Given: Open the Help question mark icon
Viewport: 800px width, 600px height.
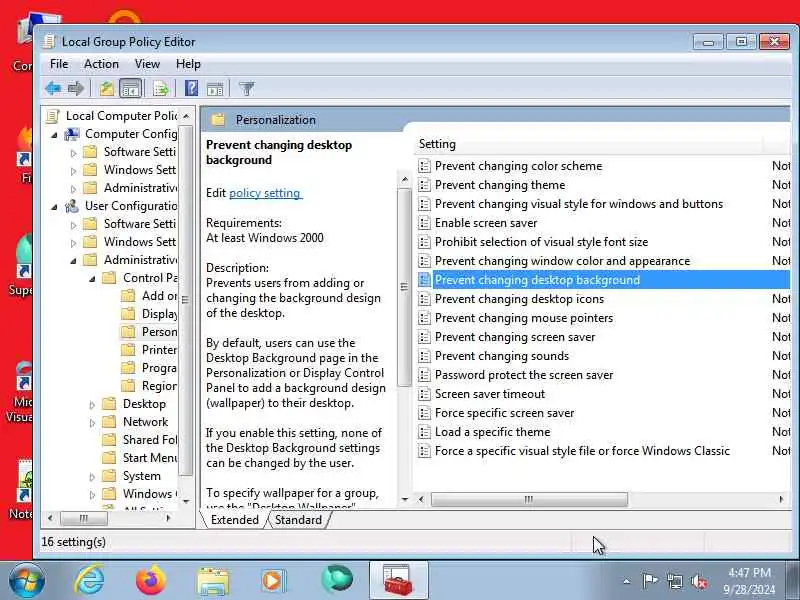Looking at the screenshot, I should point(191,88).
